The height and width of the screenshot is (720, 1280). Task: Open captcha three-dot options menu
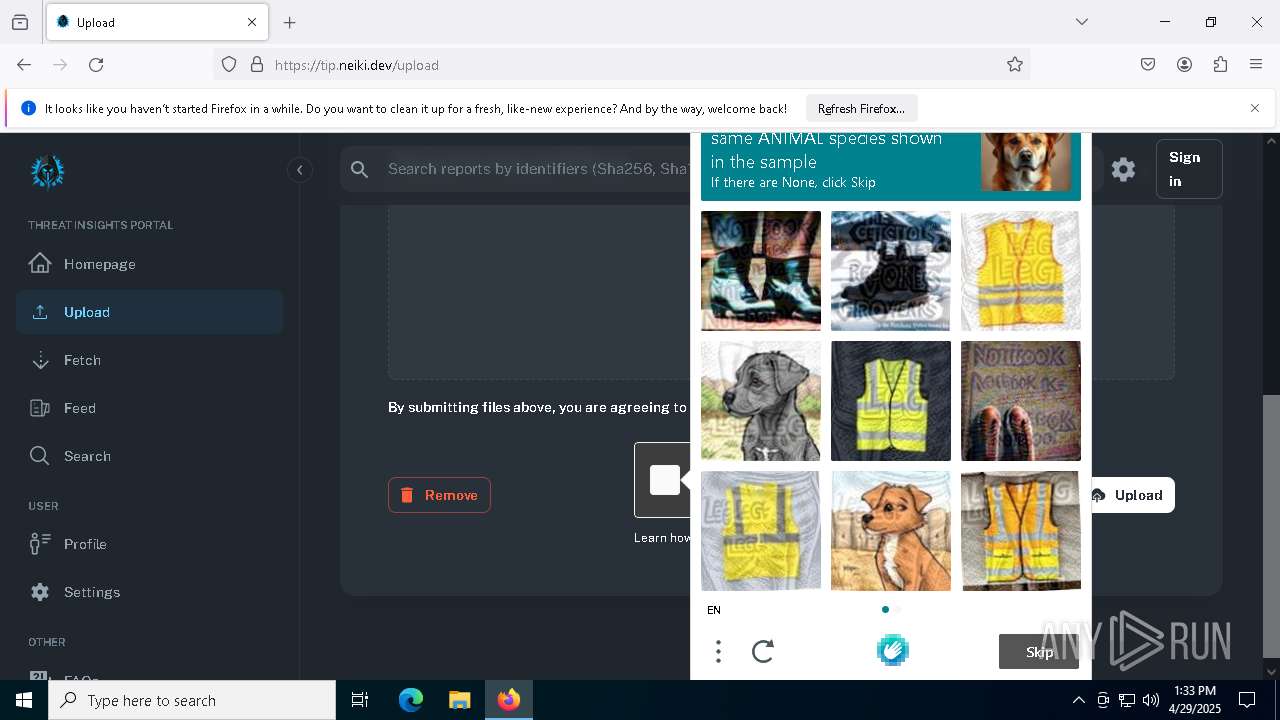point(718,652)
